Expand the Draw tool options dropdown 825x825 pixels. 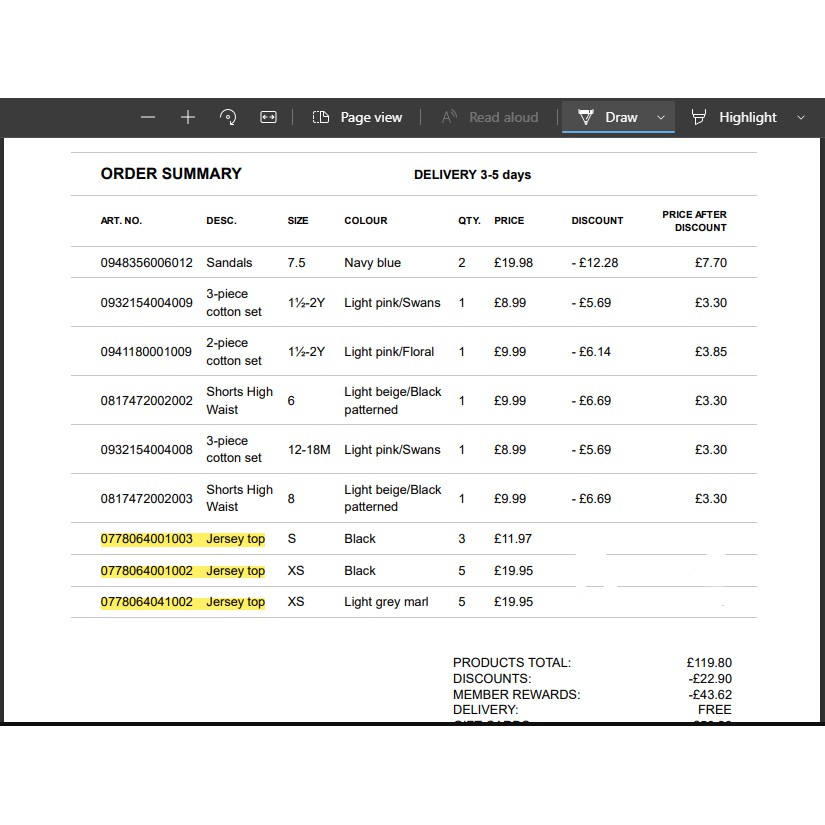[x=661, y=117]
